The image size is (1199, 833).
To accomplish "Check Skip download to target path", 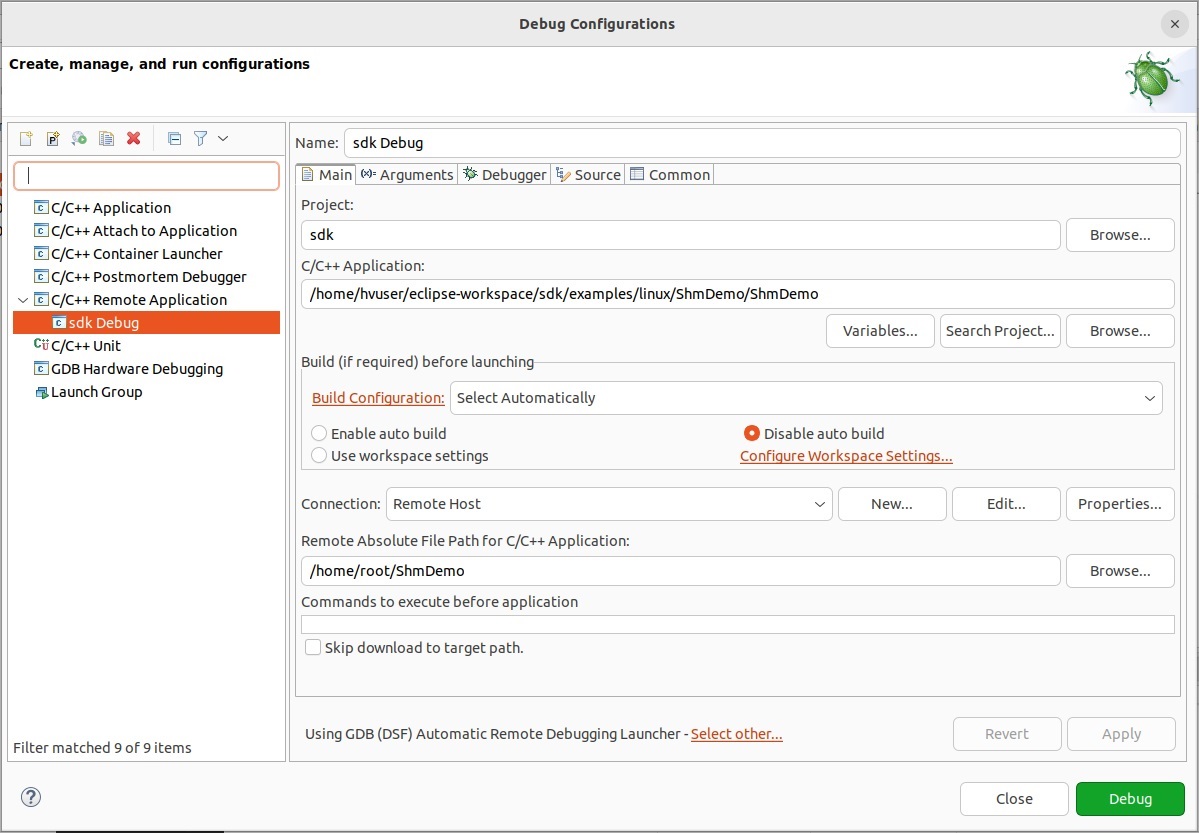I will tap(314, 648).
